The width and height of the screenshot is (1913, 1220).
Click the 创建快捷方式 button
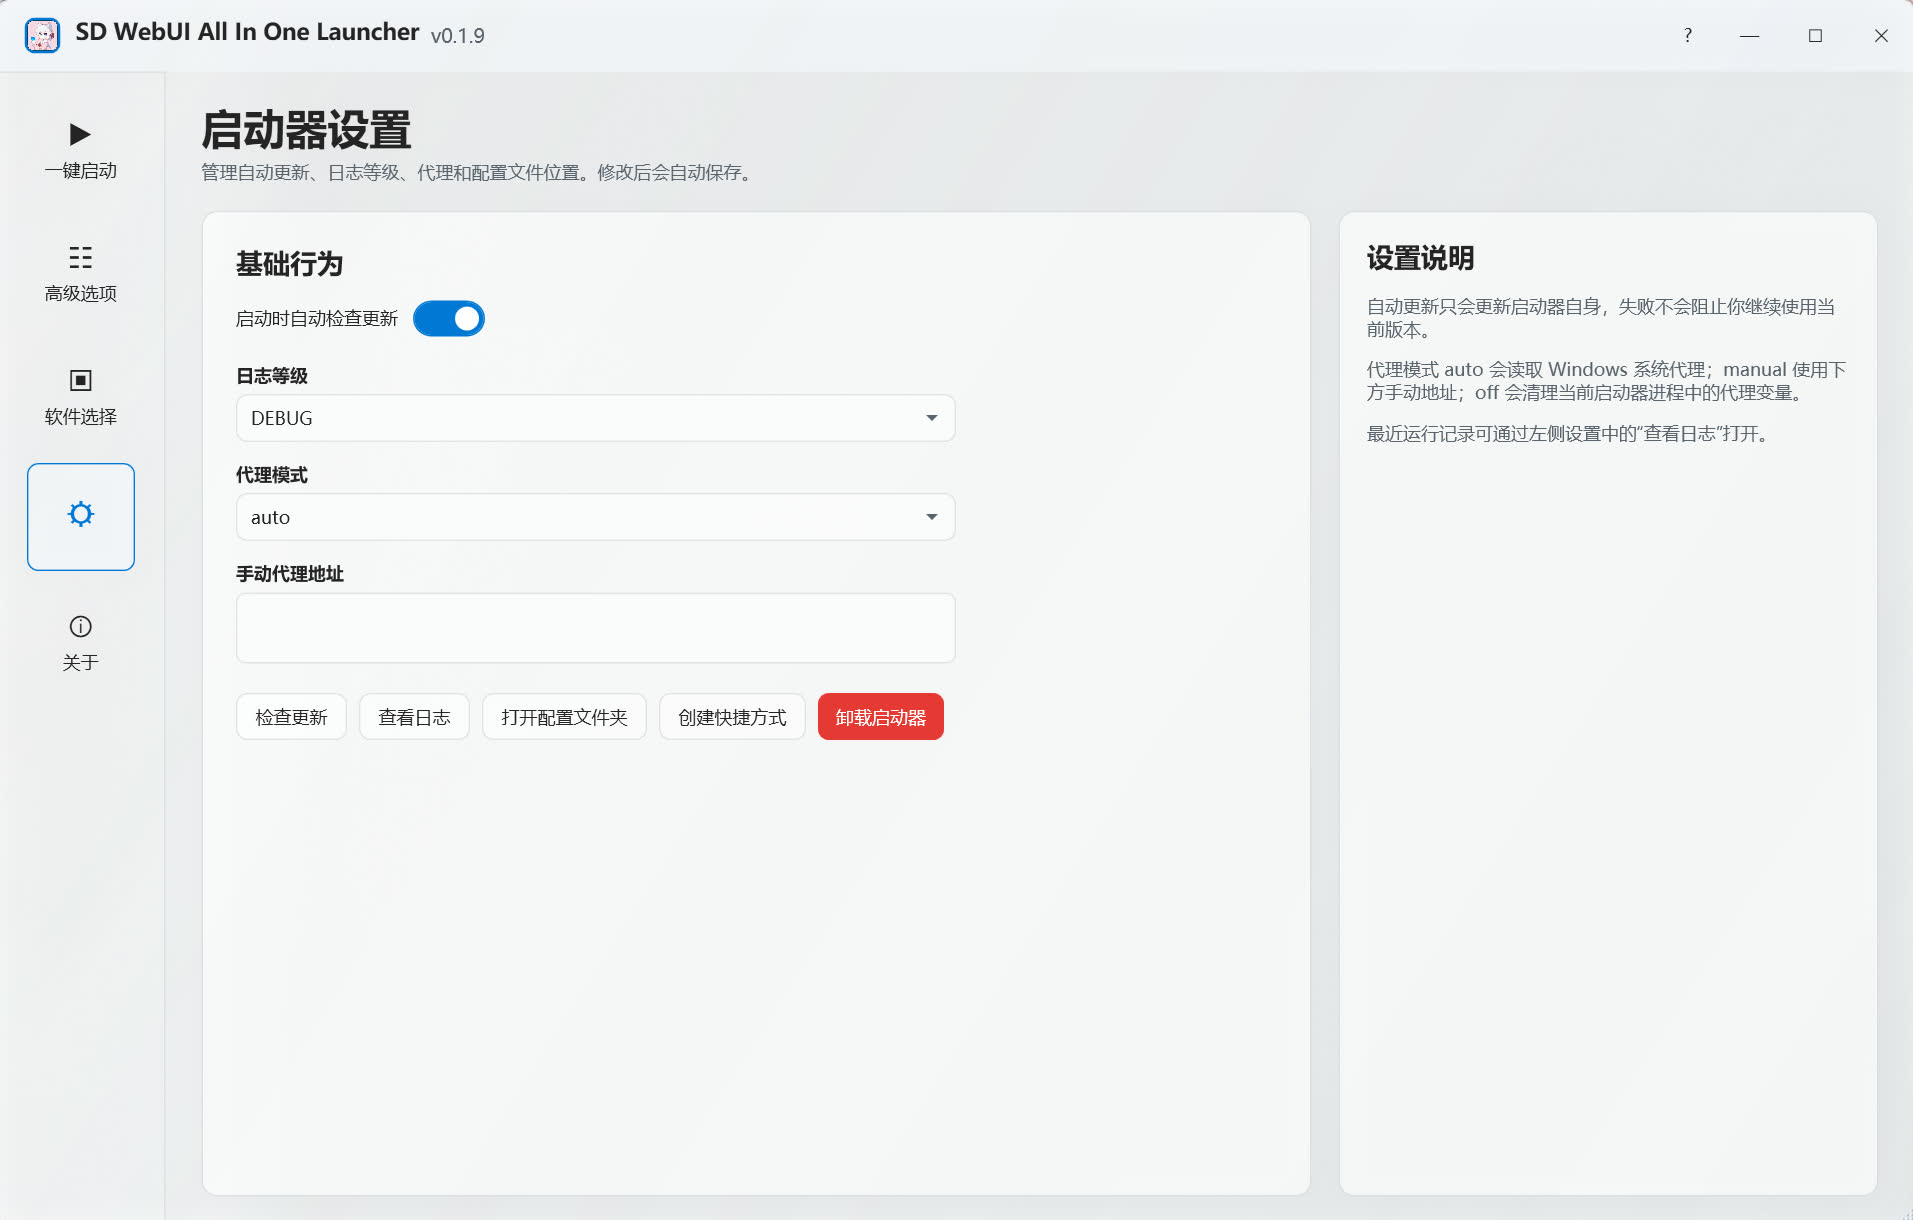(732, 717)
